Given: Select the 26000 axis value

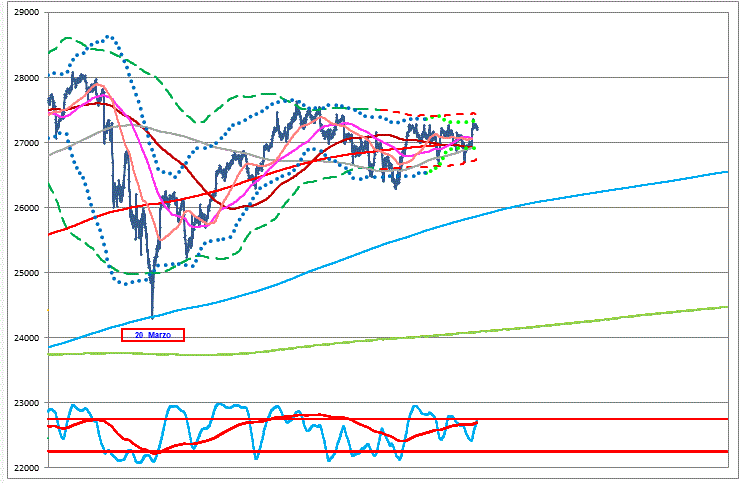Looking at the screenshot, I should coord(27,208).
